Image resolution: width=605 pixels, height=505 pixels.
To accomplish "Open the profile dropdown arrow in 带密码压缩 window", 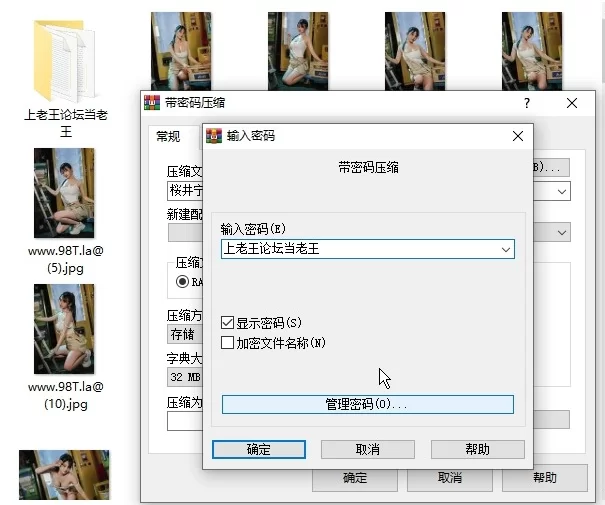I will pyautogui.click(x=562, y=233).
